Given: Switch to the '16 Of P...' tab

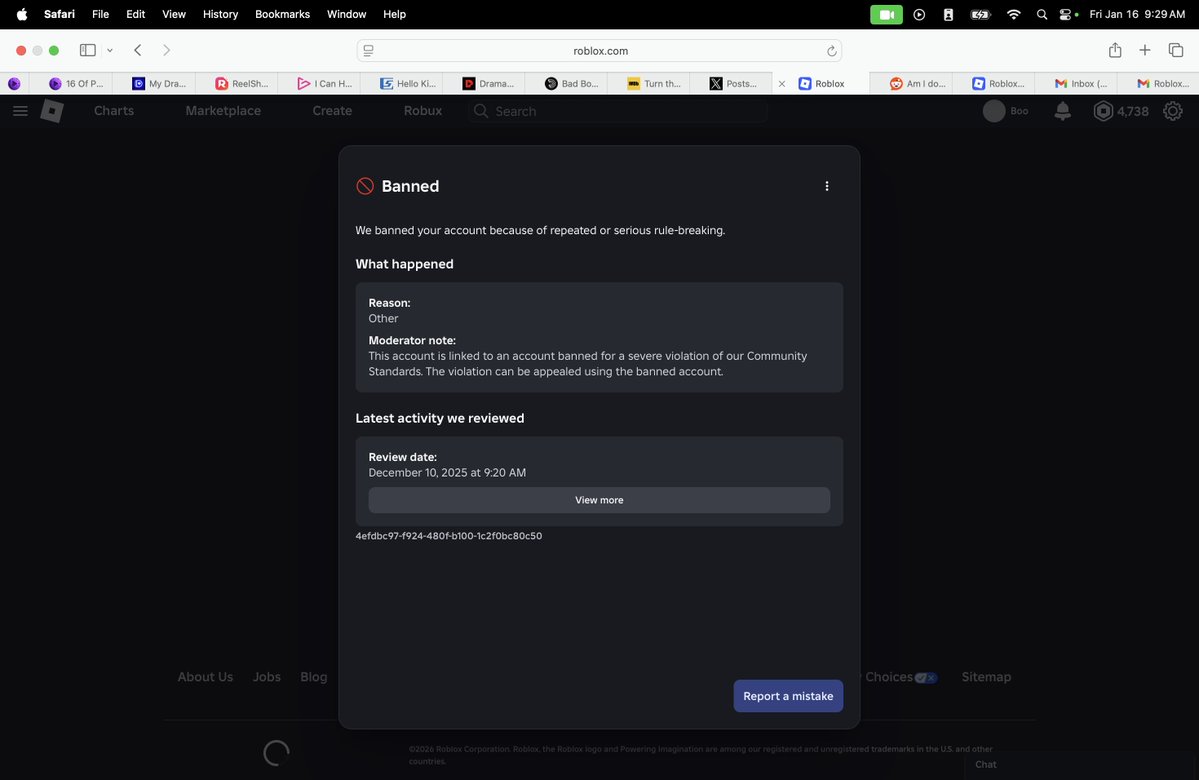Looking at the screenshot, I should (x=75, y=83).
